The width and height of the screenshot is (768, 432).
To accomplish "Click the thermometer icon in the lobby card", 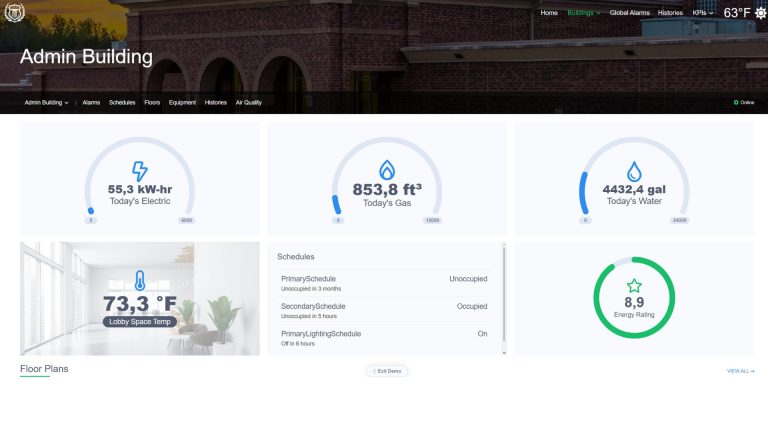I will (140, 281).
